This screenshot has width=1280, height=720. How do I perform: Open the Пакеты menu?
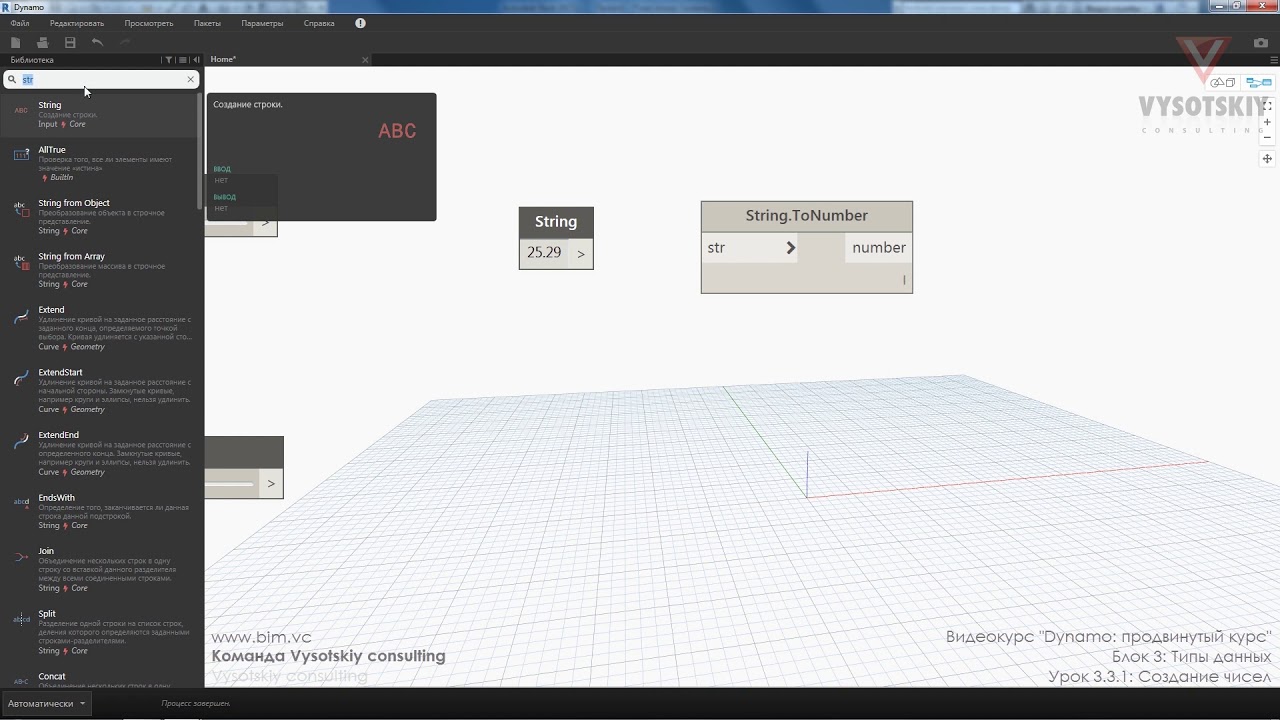coord(207,23)
